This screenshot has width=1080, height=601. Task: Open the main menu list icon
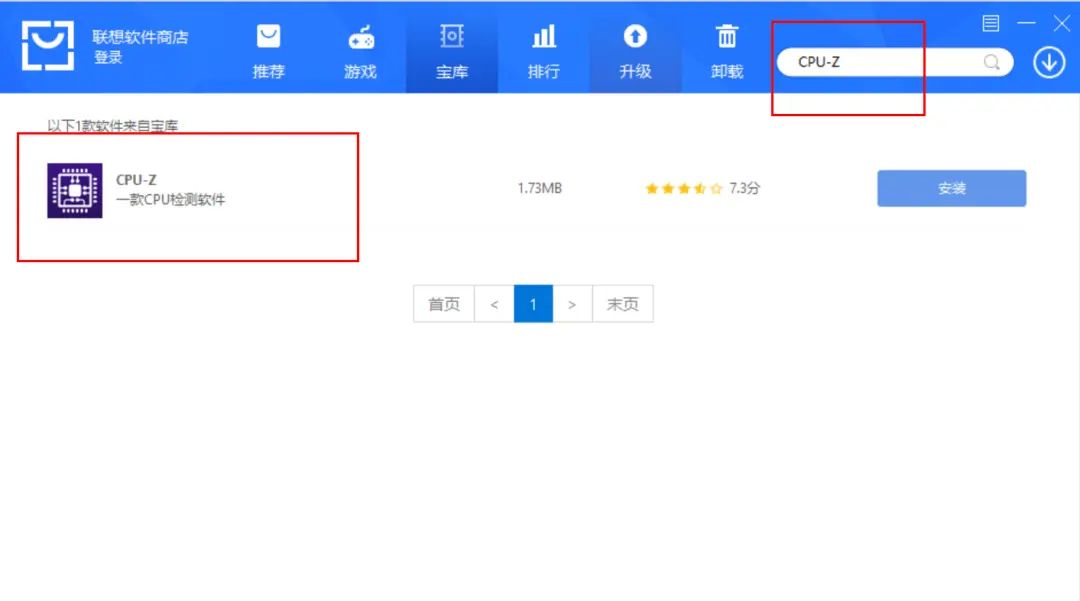pyautogui.click(x=990, y=23)
